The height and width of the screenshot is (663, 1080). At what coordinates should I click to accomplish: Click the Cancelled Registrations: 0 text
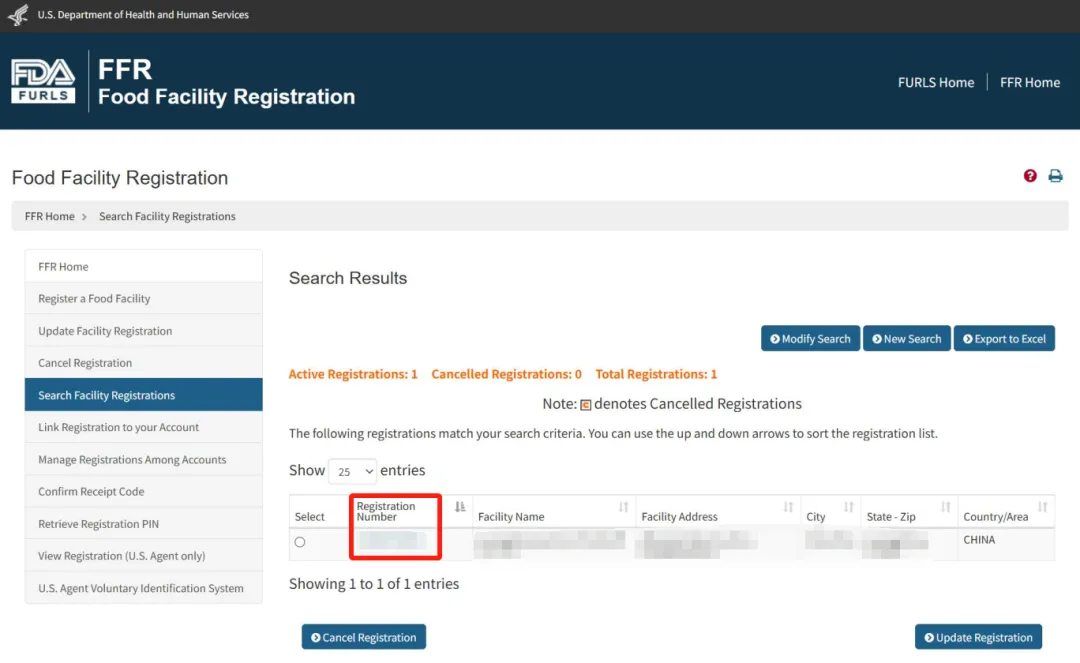(506, 374)
